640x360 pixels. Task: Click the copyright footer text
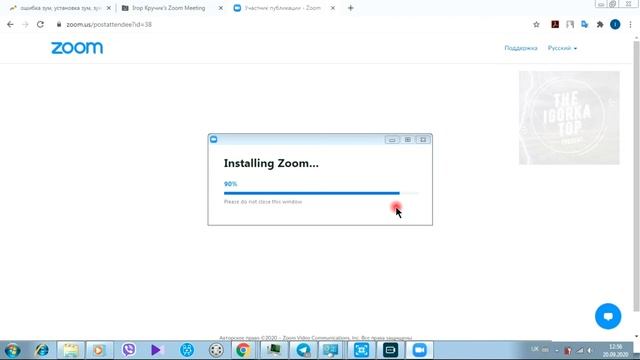tap(316, 338)
